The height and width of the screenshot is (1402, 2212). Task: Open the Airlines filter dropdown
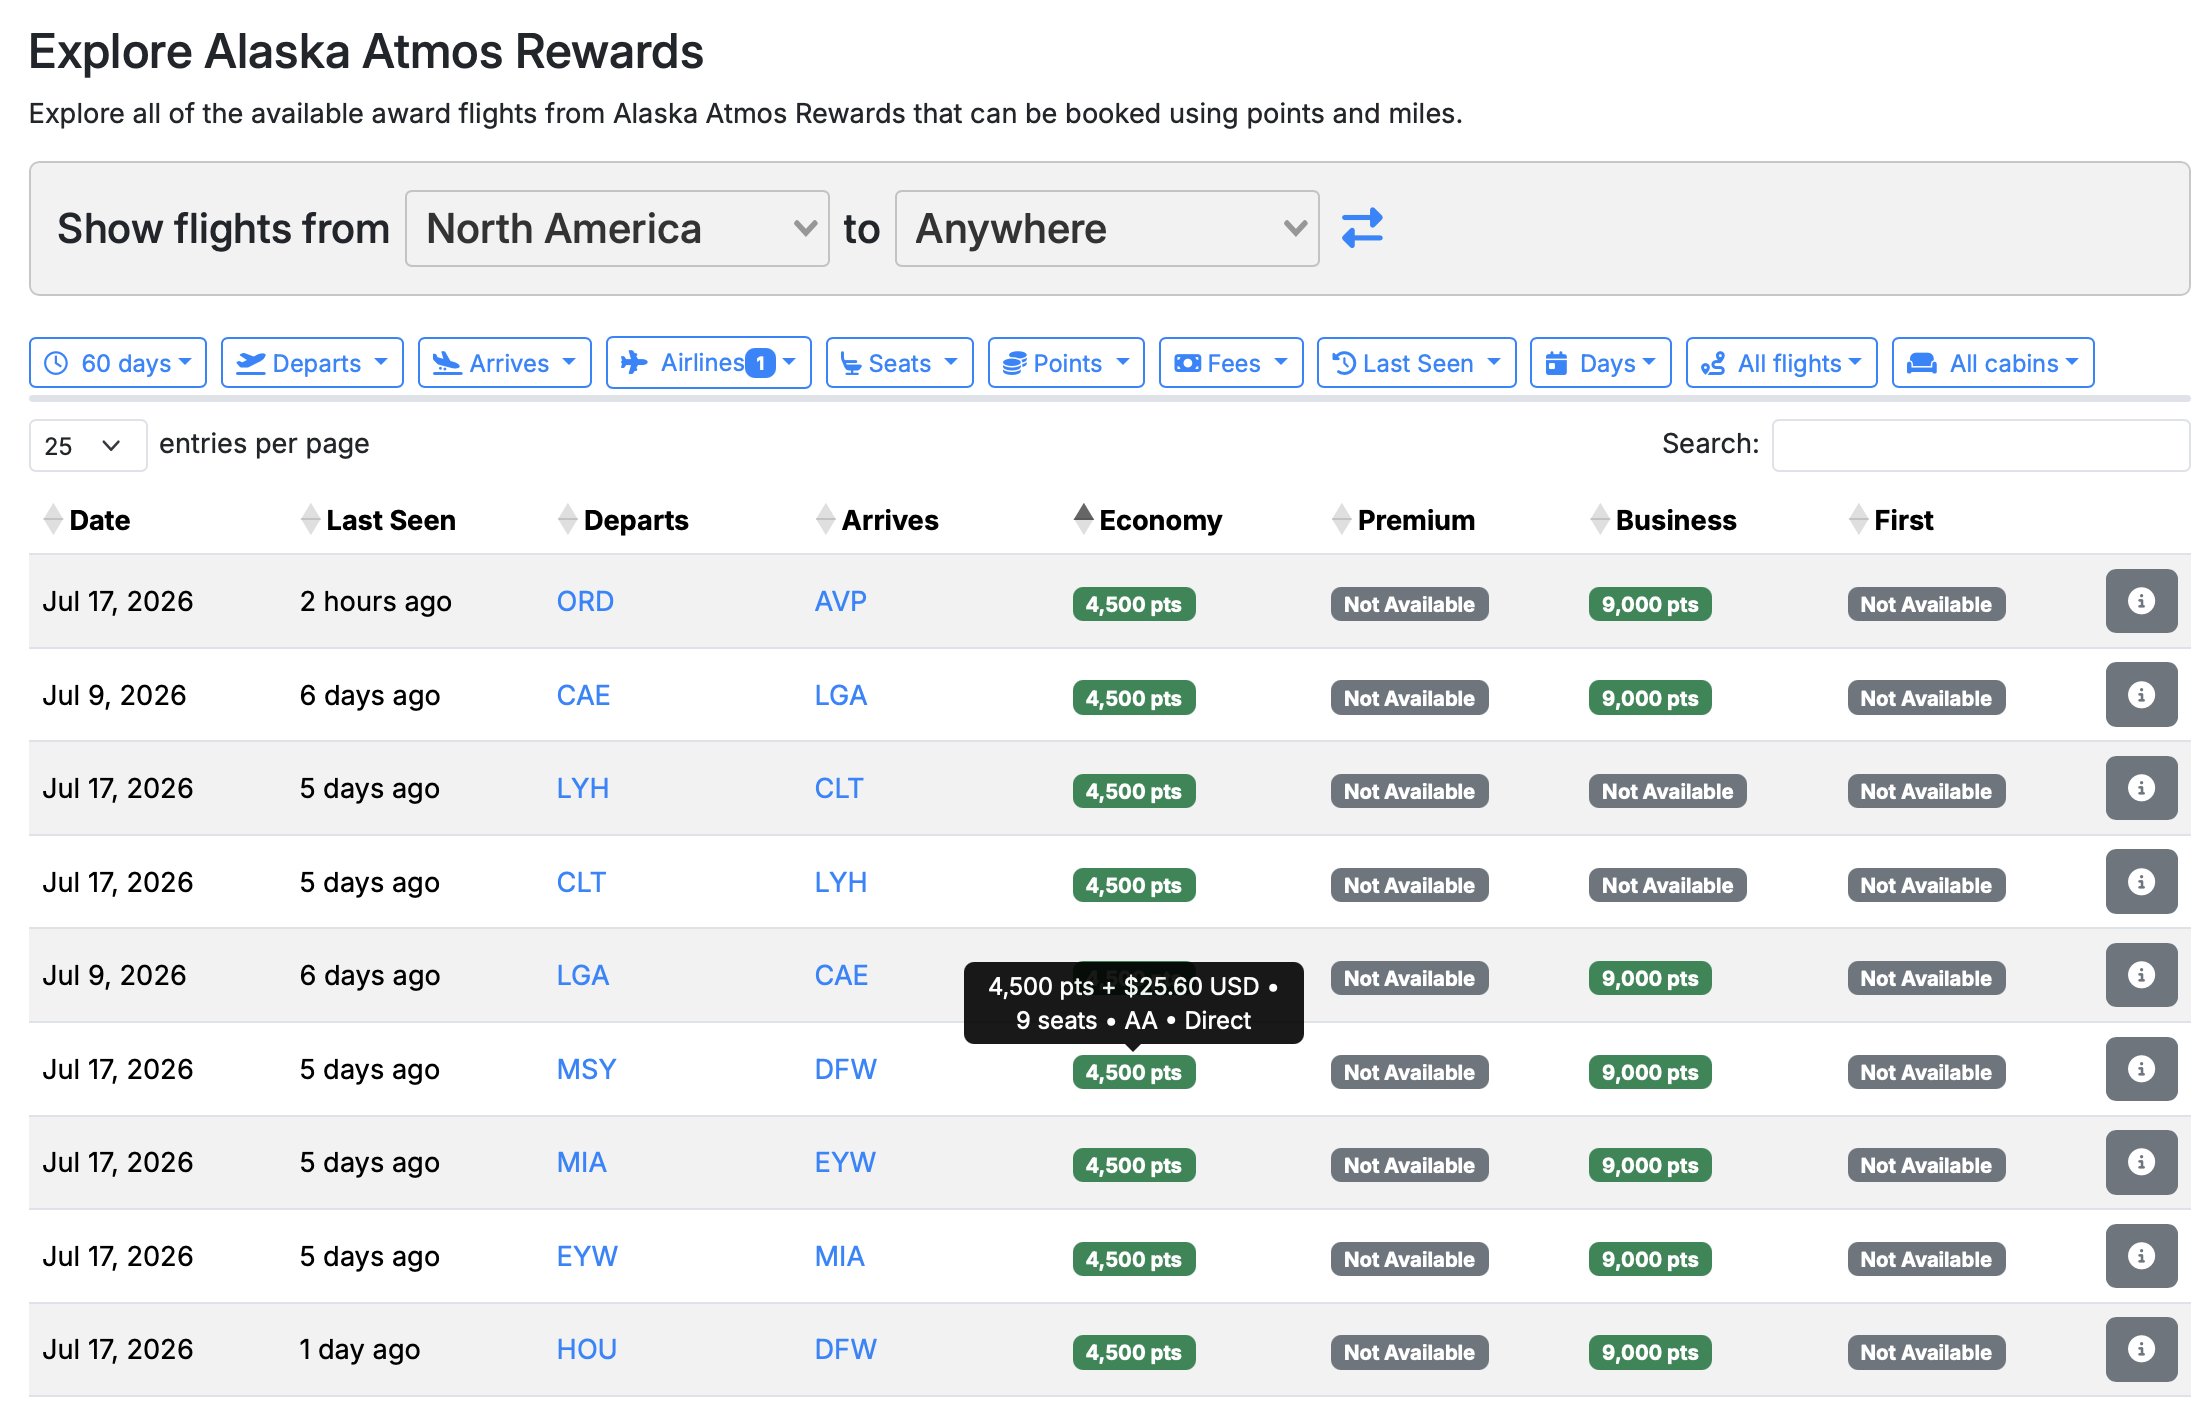point(709,363)
